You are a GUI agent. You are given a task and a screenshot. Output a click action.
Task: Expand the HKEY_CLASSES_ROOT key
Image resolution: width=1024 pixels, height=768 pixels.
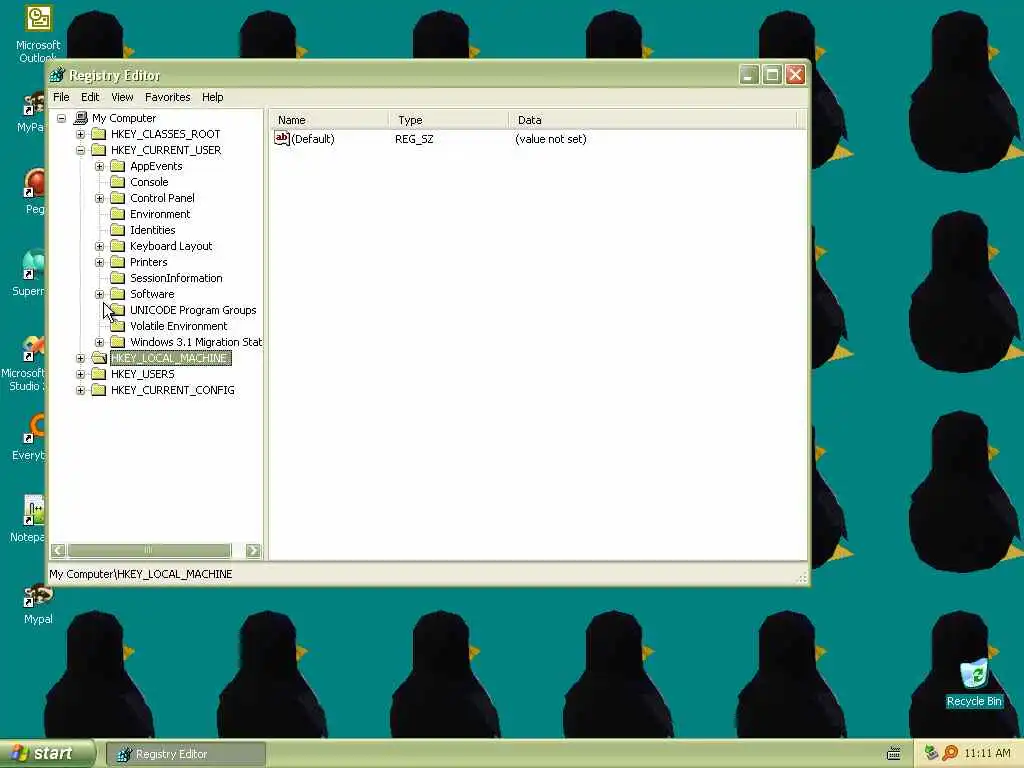[x=80, y=134]
